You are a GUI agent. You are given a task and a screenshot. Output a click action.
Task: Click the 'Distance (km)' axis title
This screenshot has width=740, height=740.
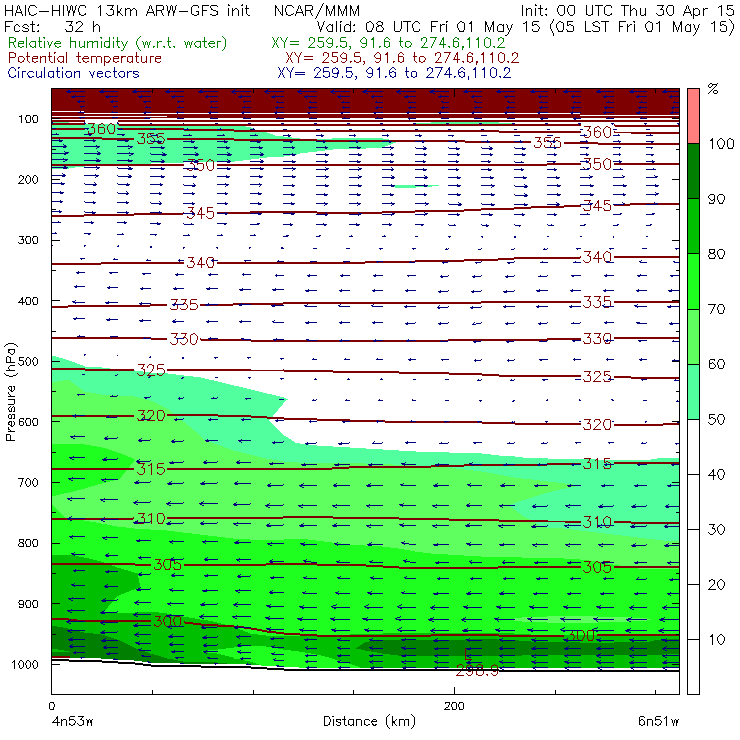point(369,721)
